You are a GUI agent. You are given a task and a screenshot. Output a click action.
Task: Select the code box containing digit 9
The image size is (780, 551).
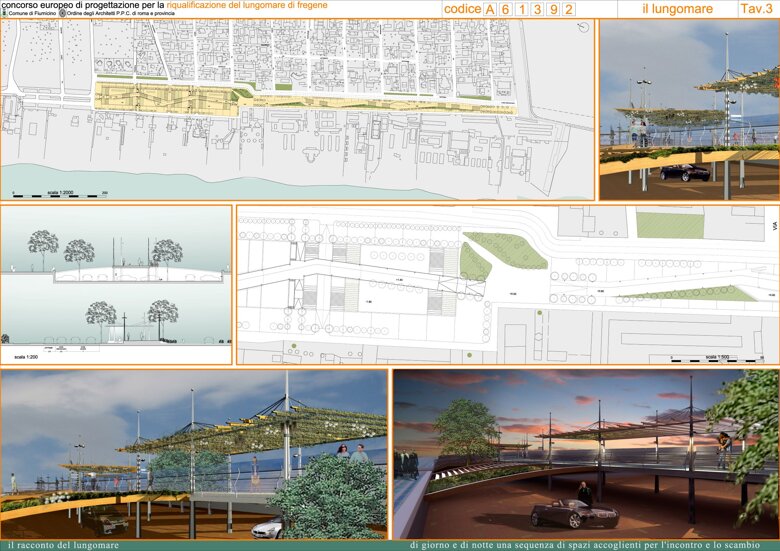coord(553,9)
